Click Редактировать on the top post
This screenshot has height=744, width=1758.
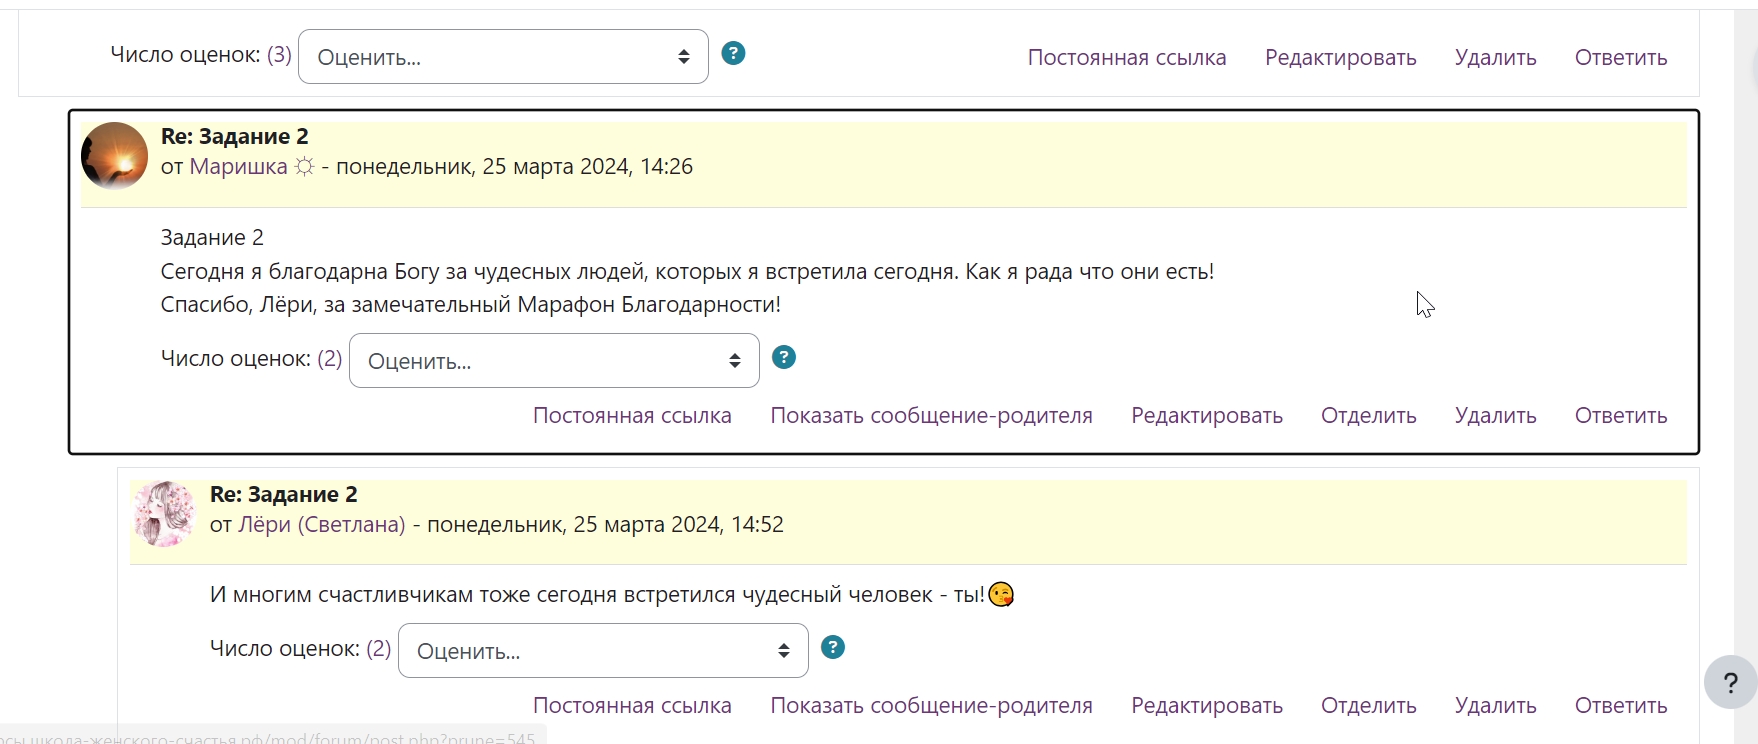1340,58
